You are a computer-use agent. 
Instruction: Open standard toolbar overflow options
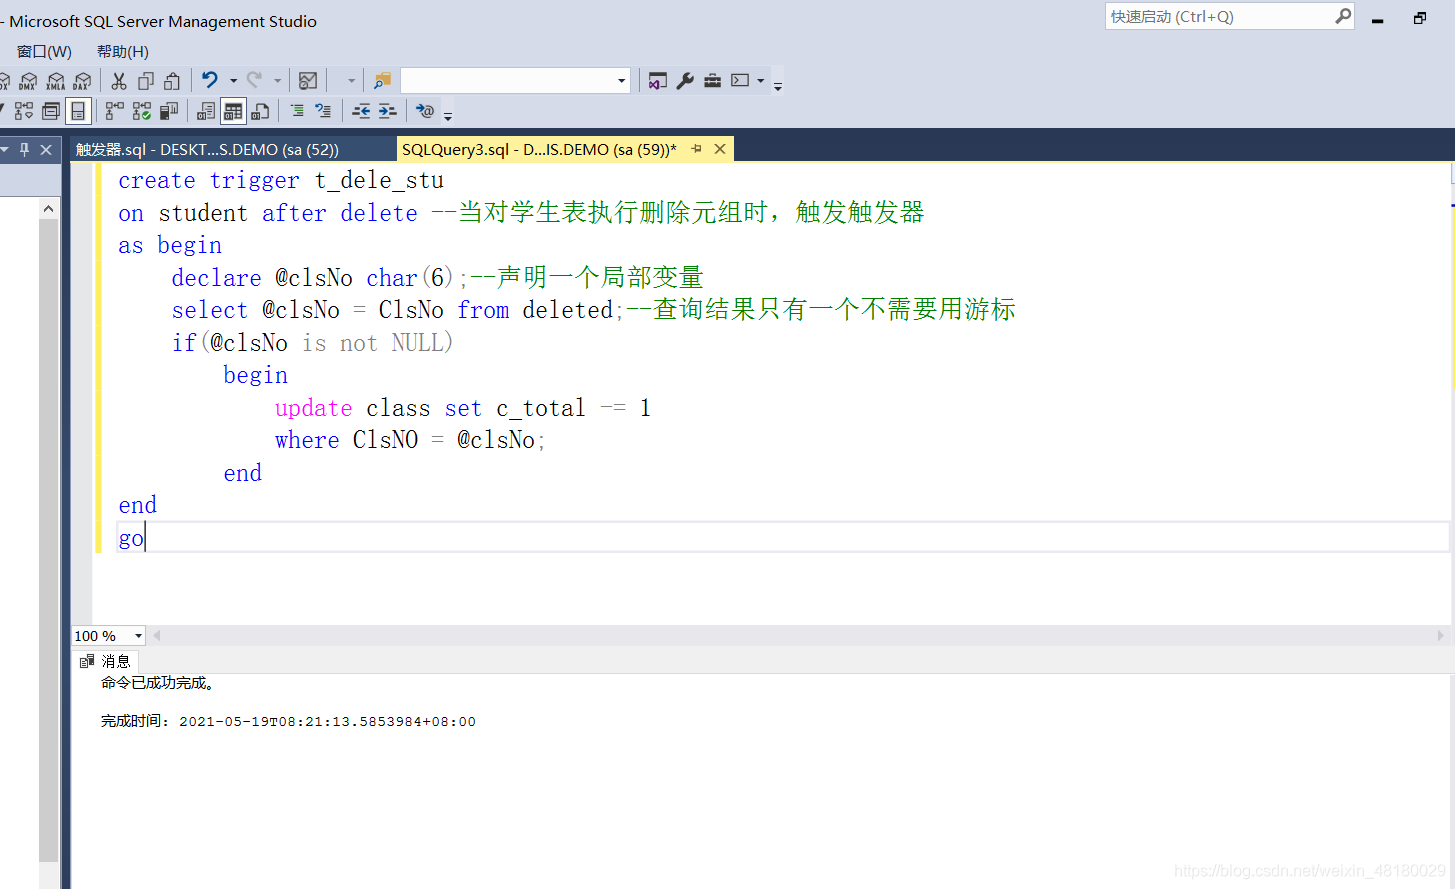[x=778, y=86]
